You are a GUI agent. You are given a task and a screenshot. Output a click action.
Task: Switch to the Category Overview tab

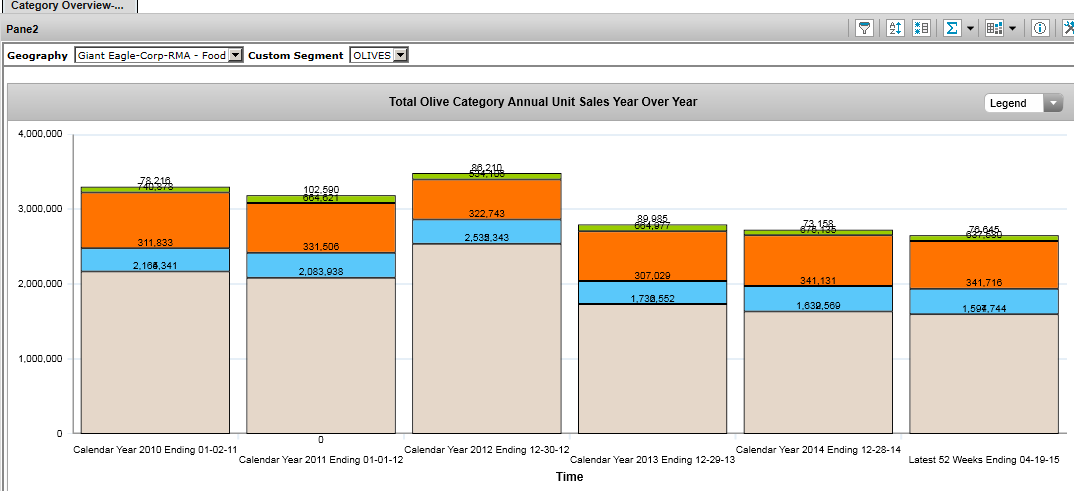click(x=68, y=6)
